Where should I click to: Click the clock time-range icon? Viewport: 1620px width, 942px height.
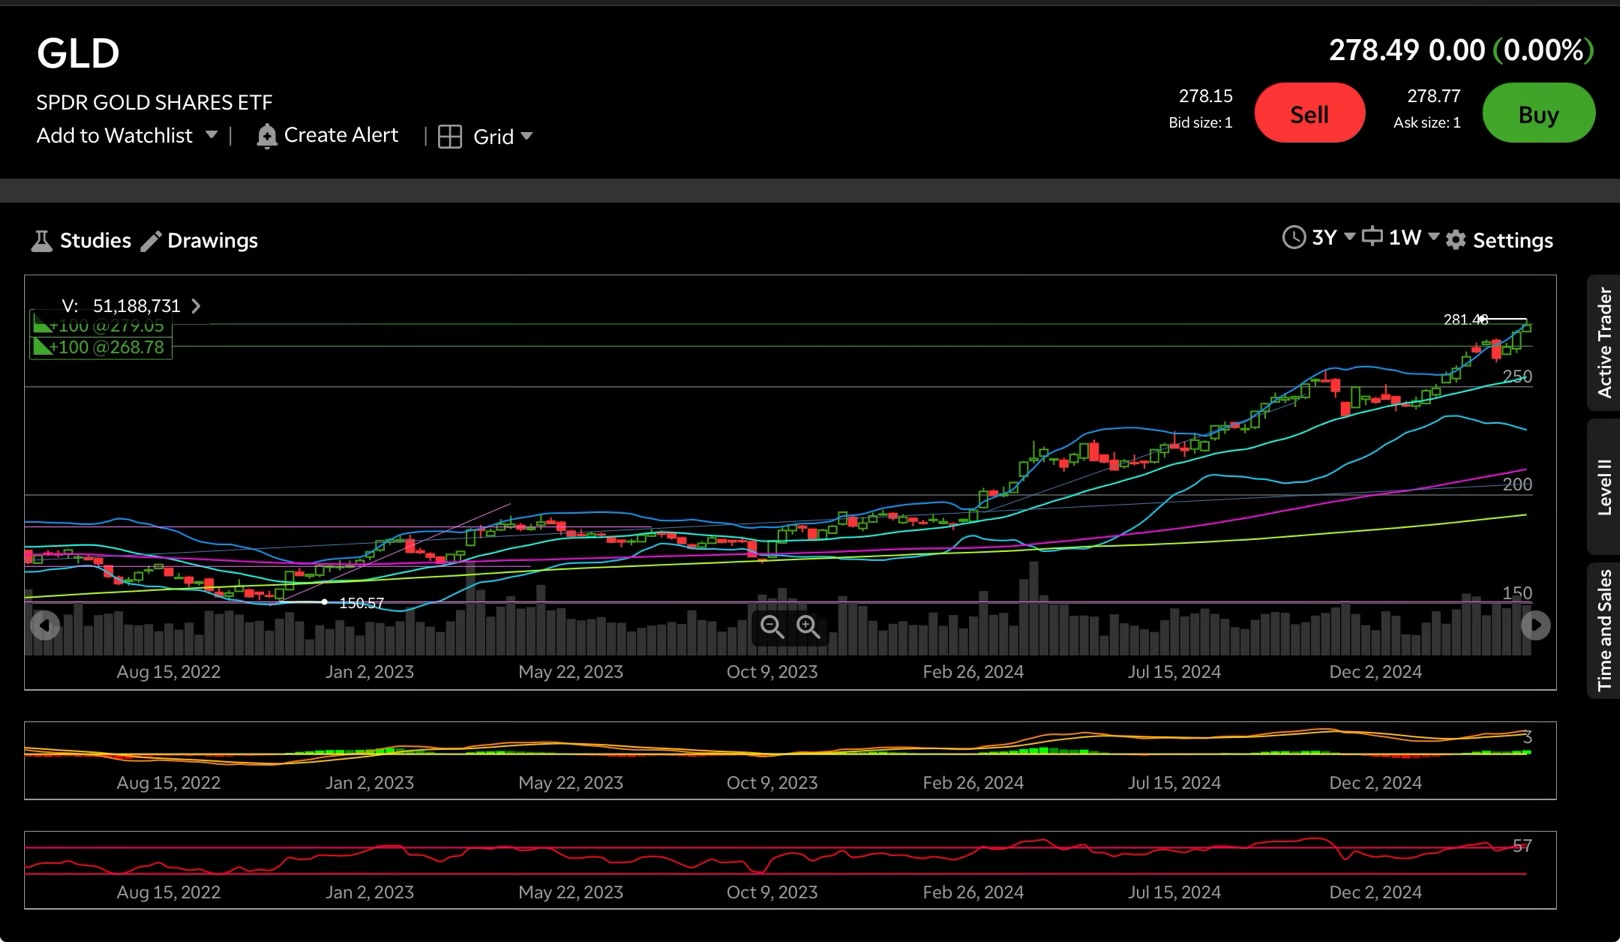click(1294, 237)
